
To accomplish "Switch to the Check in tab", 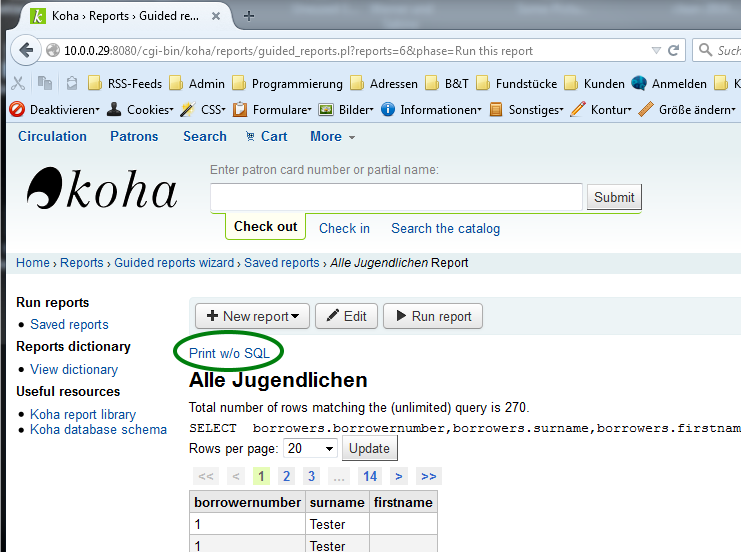I will coord(344,228).
